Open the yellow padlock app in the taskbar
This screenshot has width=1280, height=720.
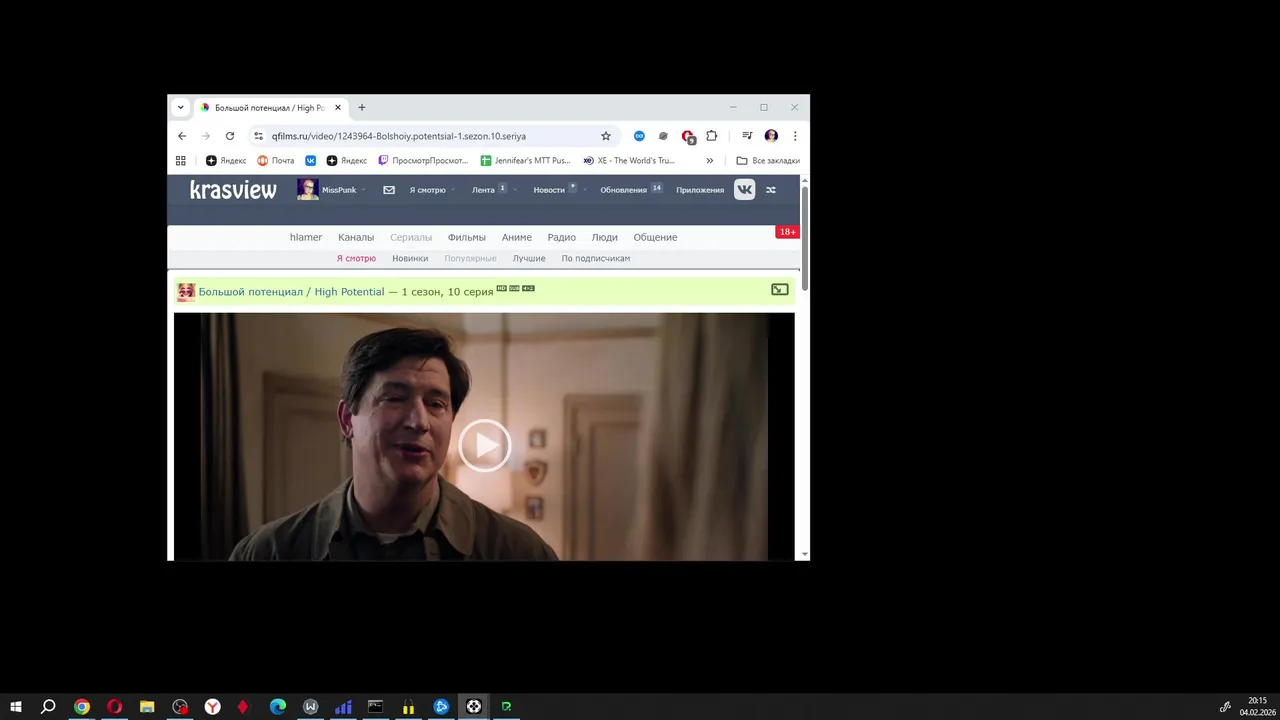tap(408, 706)
